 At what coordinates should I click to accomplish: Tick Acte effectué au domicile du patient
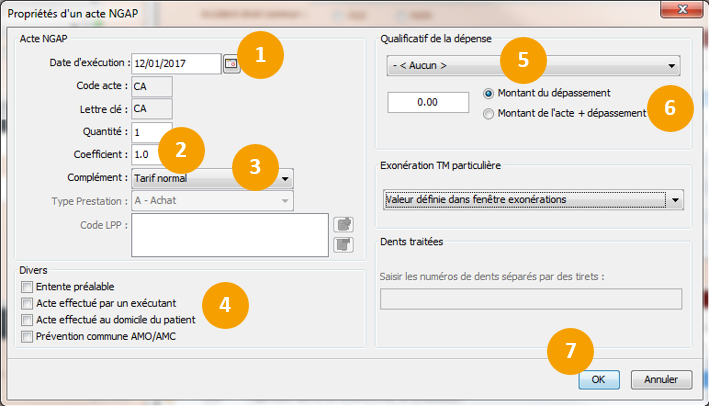(26, 320)
